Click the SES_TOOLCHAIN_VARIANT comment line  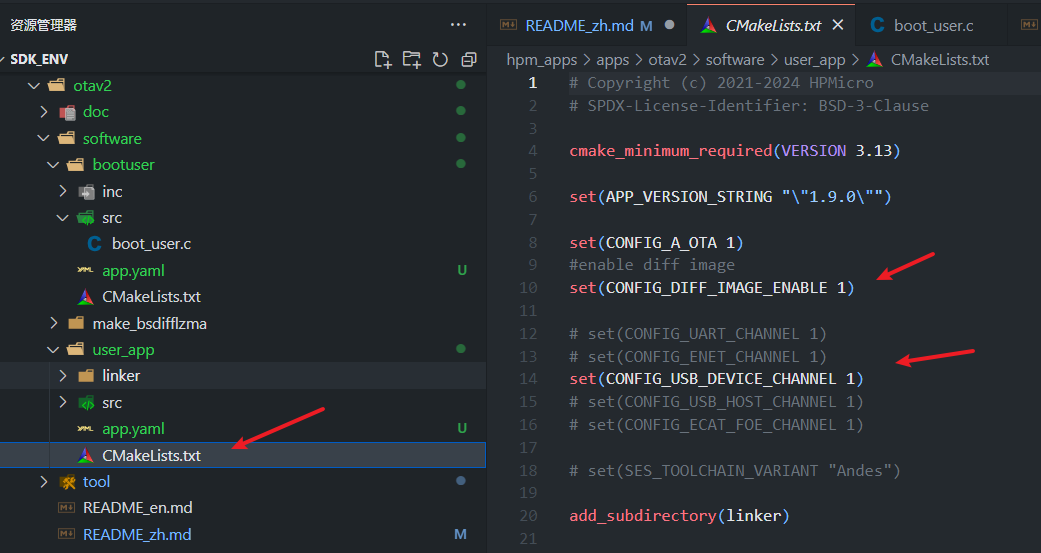[x=735, y=471]
